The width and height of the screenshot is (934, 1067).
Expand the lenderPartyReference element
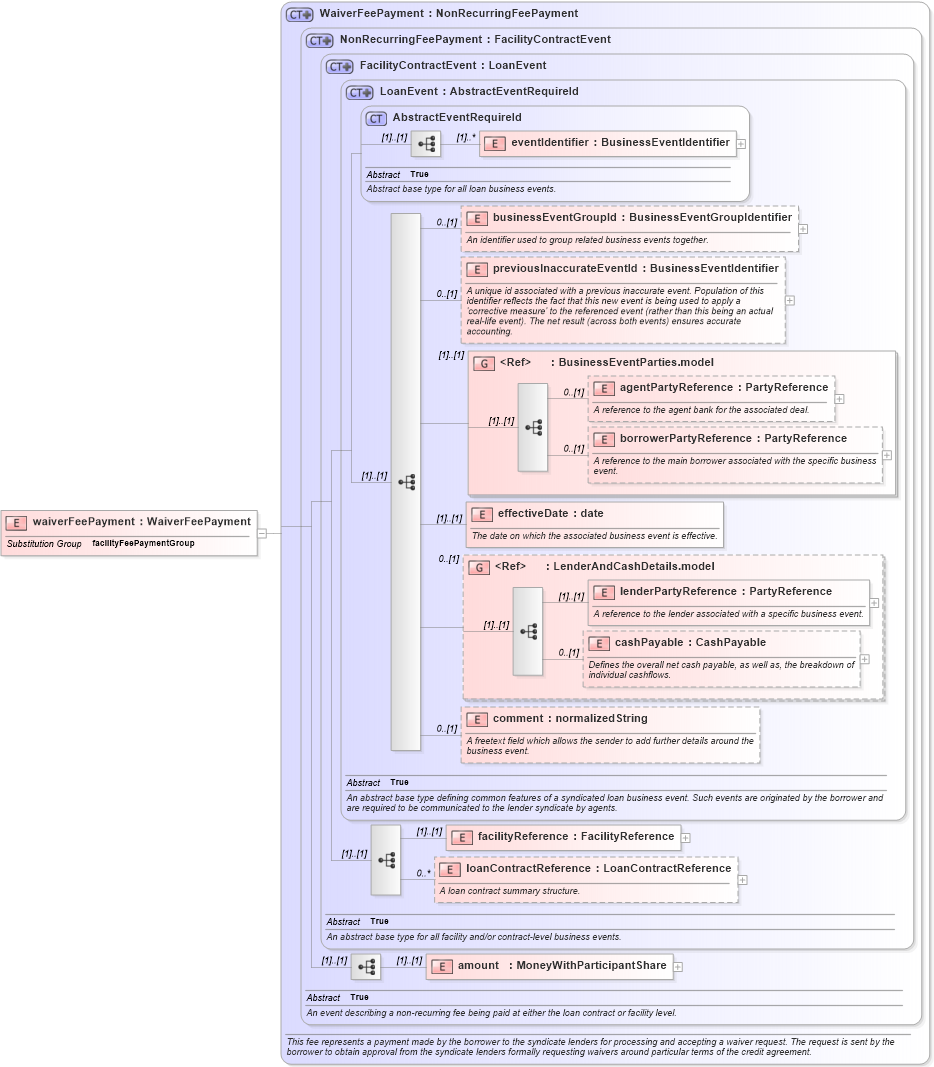[x=873, y=602]
